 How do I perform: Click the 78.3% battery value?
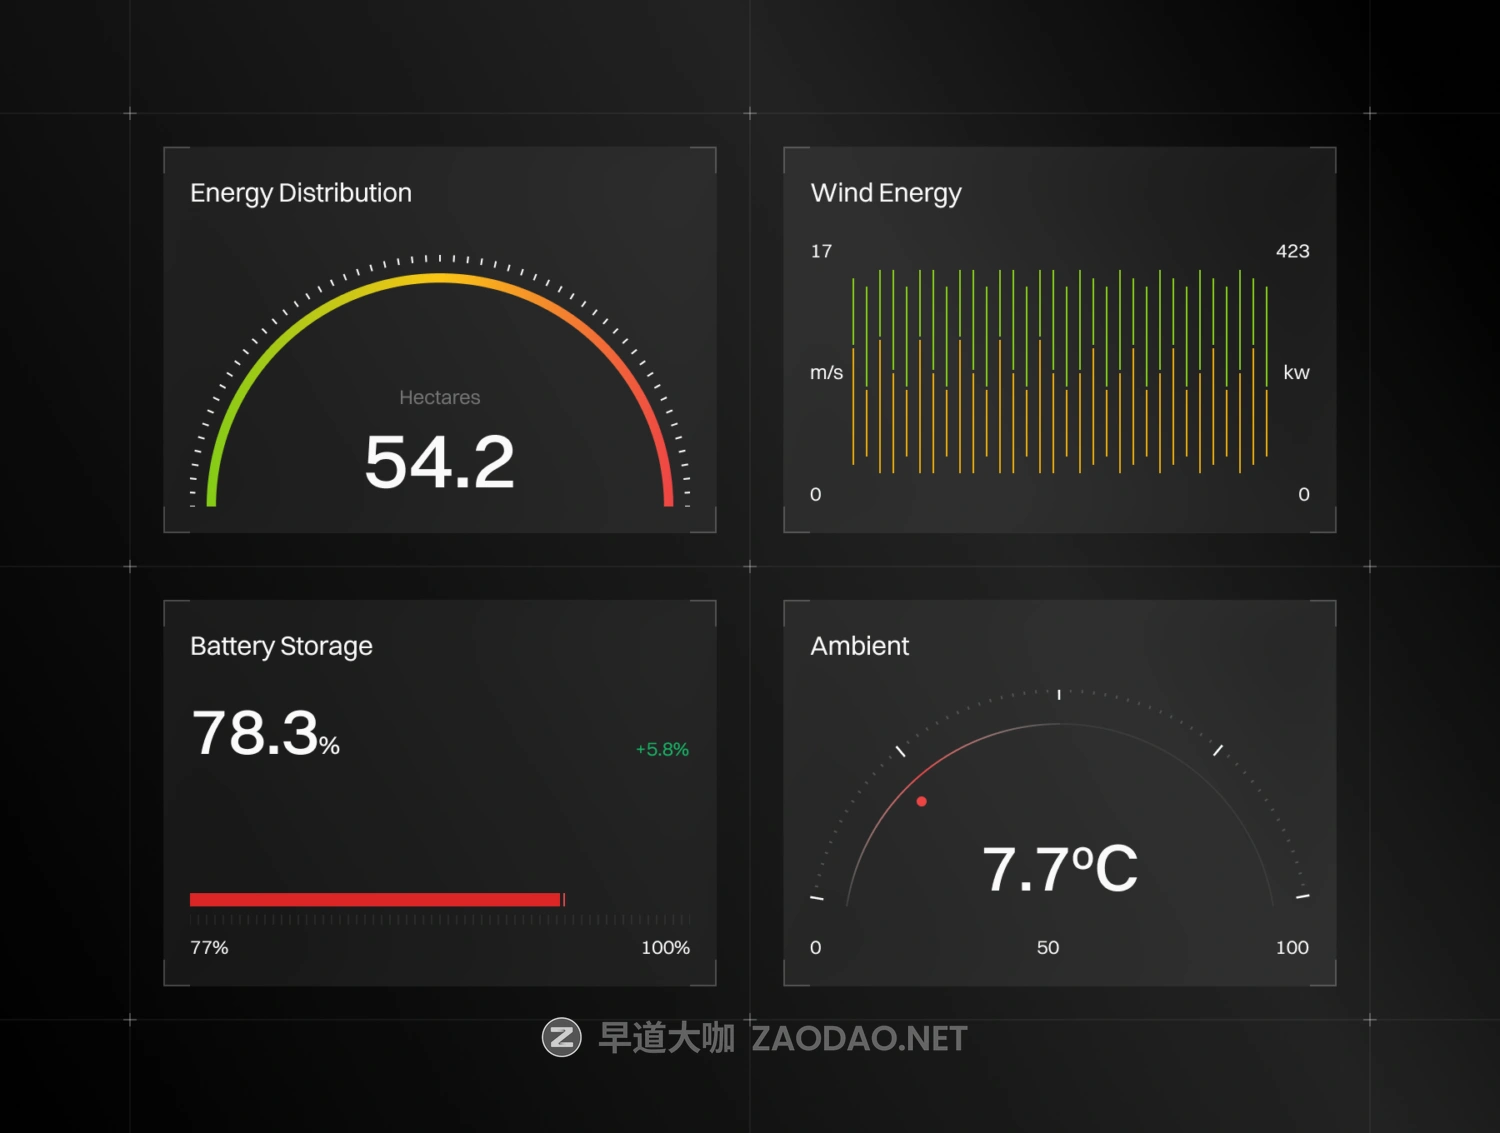[266, 732]
